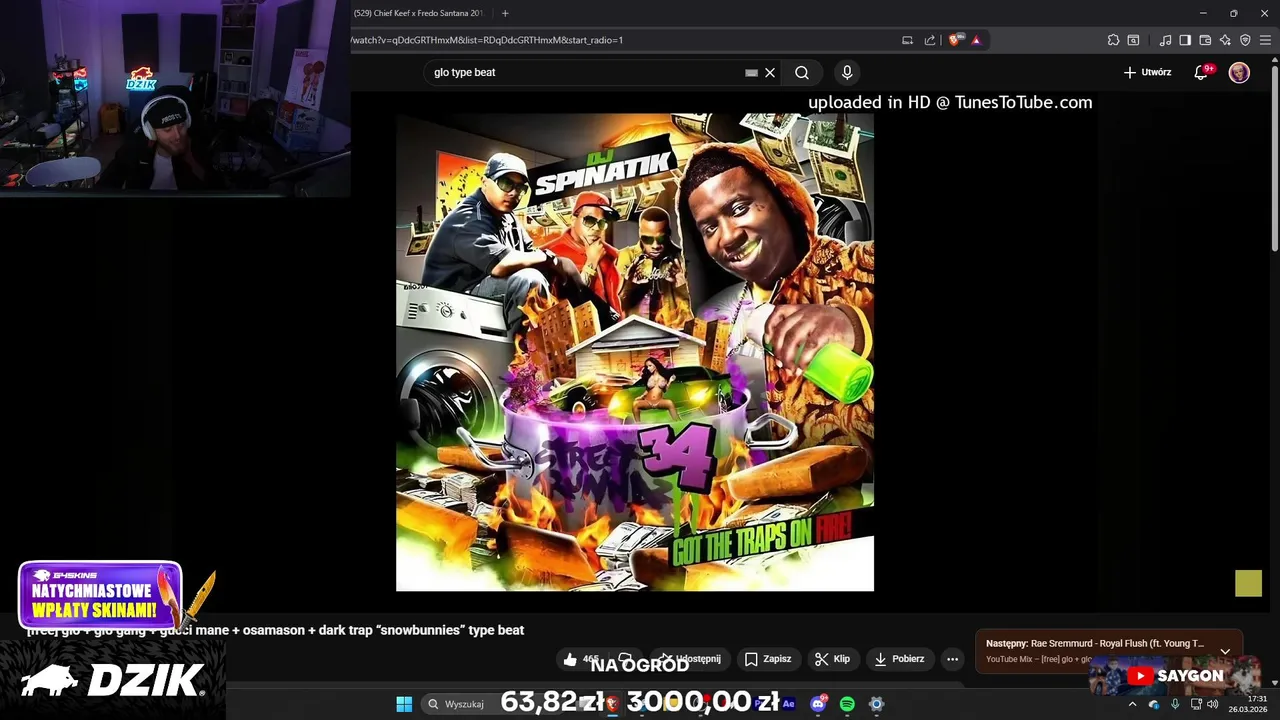This screenshot has height=720, width=1280.
Task: Open Brave Rewards triangle icon
Action: click(976, 40)
